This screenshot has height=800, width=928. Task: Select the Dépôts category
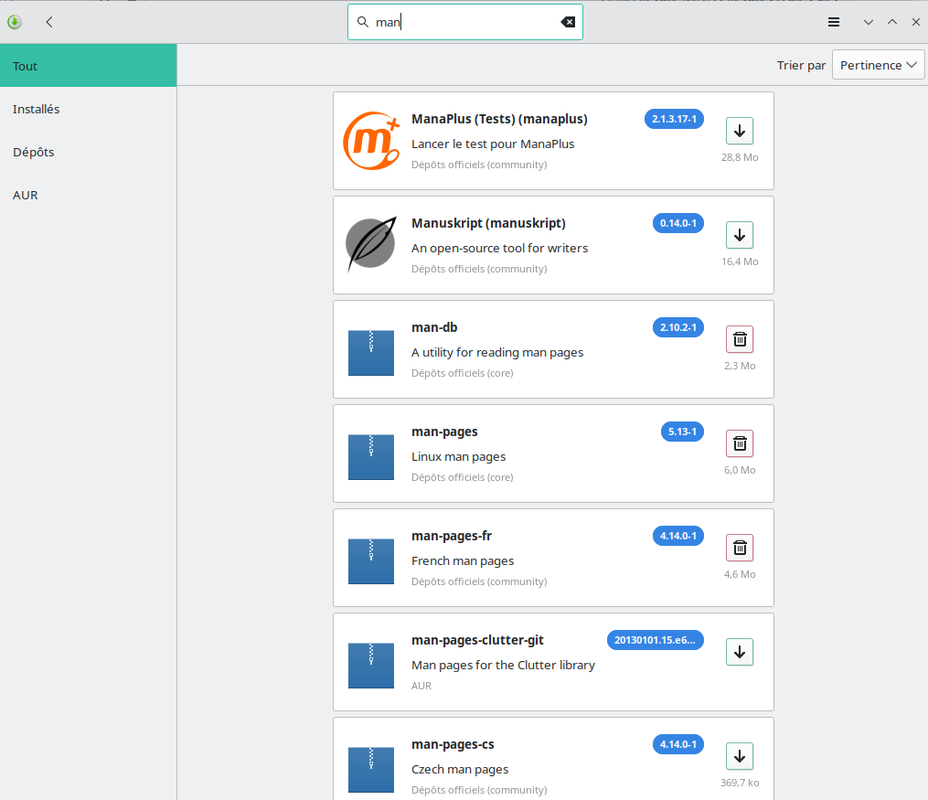pyautogui.click(x=88, y=152)
